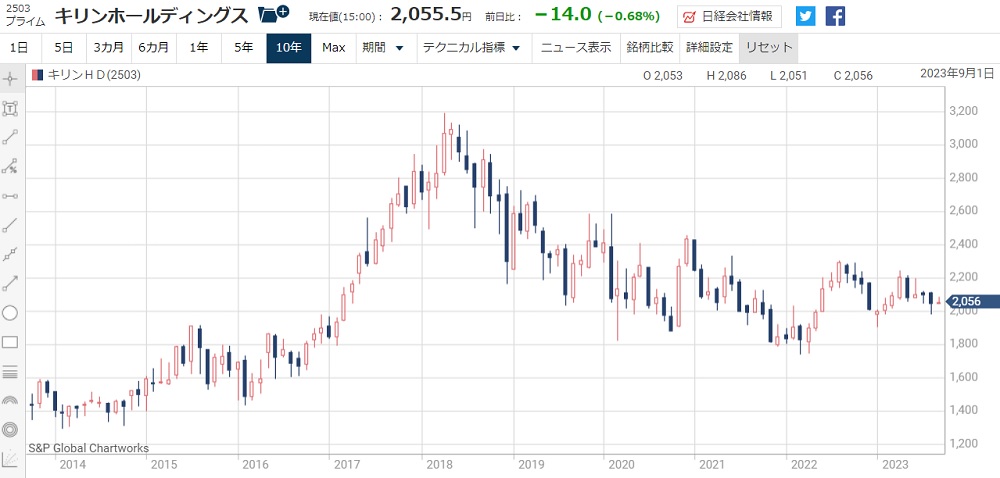Click the ニュース表示 button
This screenshot has width=1000, height=478.
(x=576, y=48)
